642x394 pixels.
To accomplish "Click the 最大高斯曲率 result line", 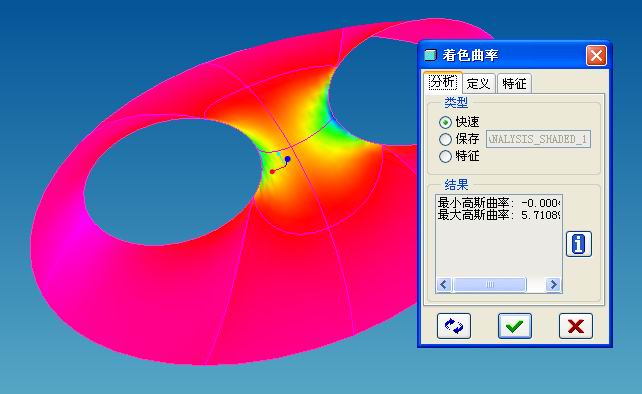I will (498, 215).
